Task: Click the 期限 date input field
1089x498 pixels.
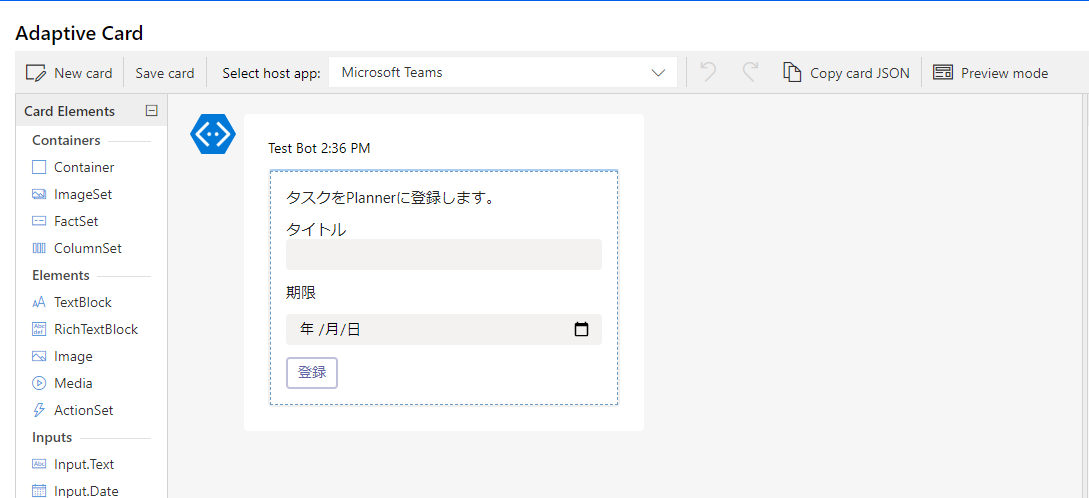Action: [444, 329]
